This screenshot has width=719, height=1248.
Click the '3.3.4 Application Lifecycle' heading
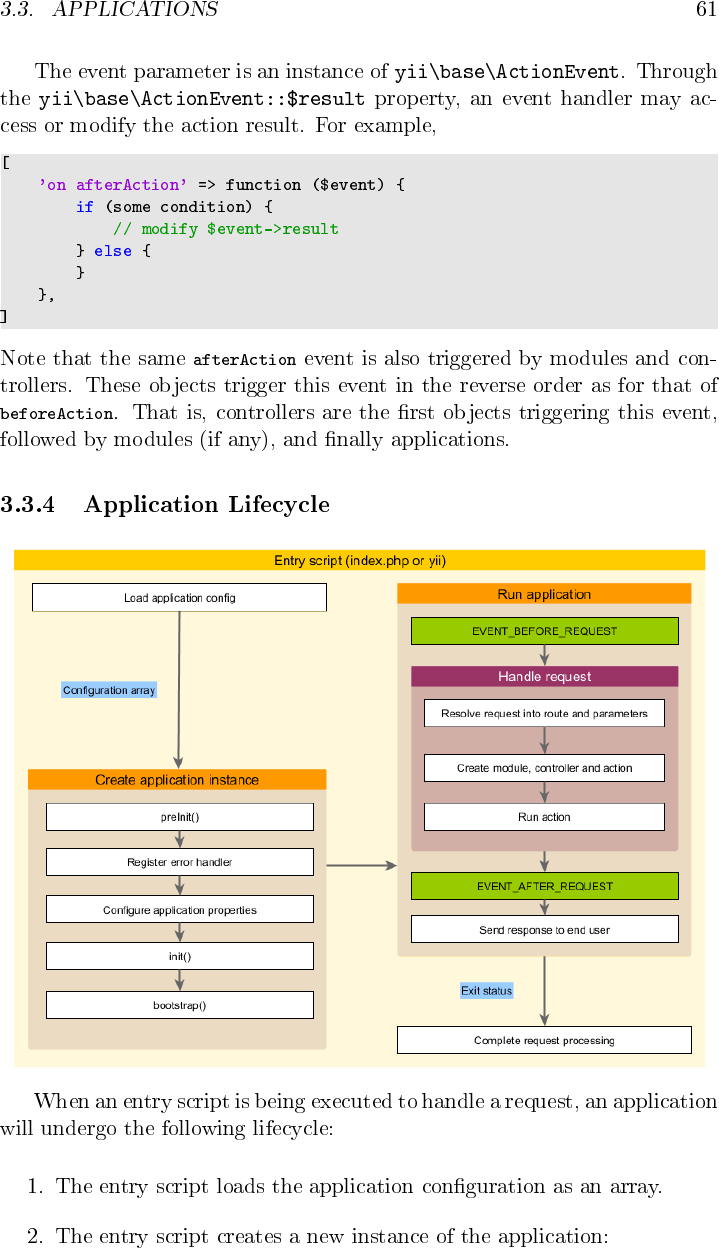(165, 504)
